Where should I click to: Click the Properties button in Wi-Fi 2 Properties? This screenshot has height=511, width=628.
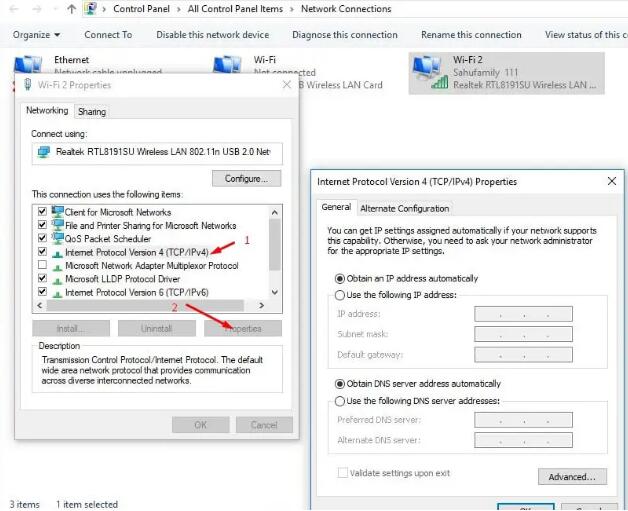coord(243,329)
